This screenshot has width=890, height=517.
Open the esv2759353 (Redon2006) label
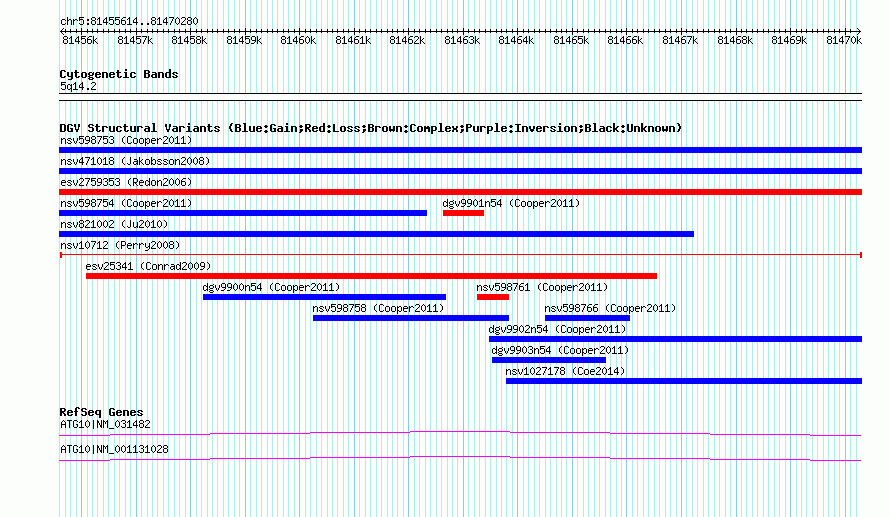pyautogui.click(x=126, y=182)
